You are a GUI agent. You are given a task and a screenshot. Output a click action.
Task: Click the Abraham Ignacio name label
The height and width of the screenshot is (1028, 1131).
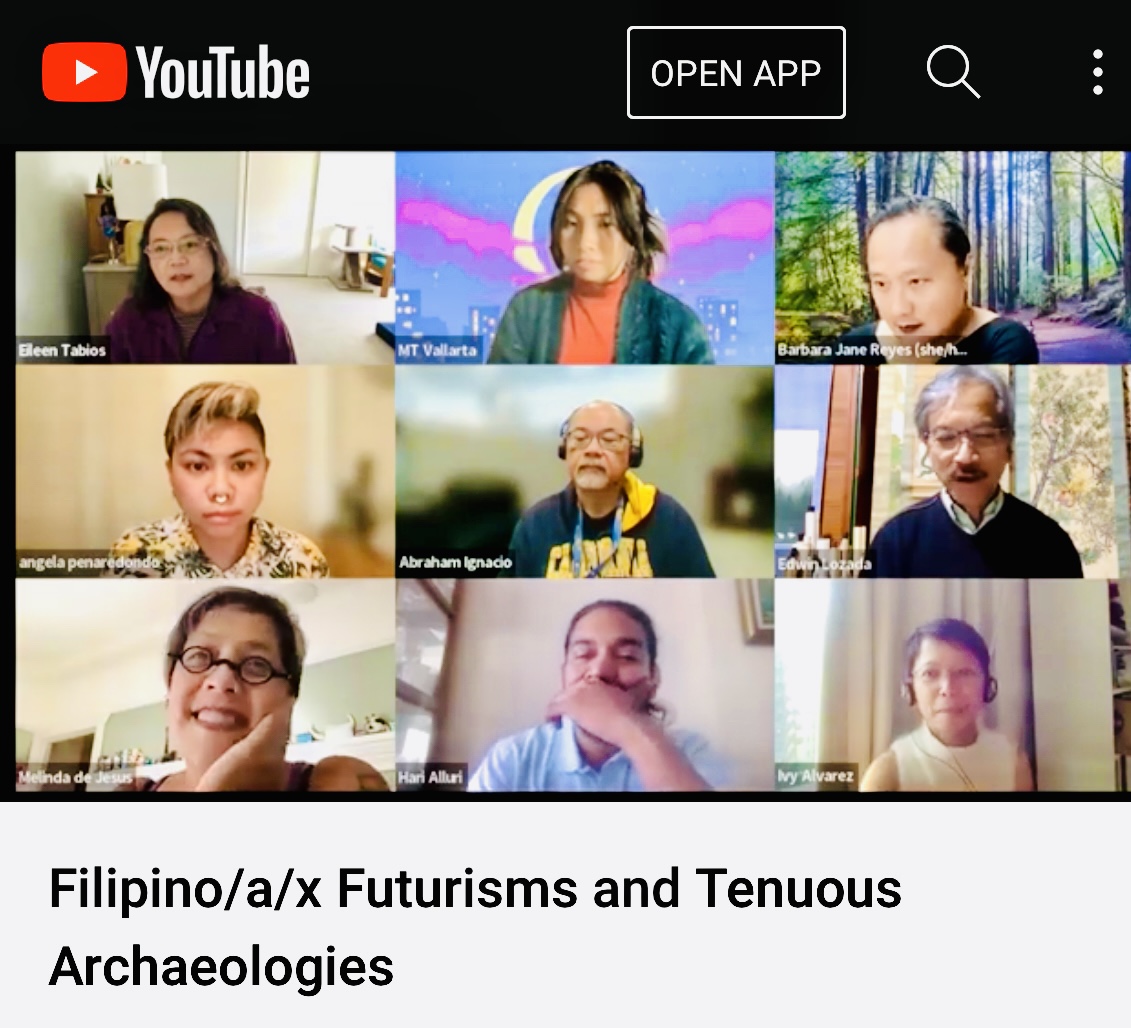tap(455, 563)
